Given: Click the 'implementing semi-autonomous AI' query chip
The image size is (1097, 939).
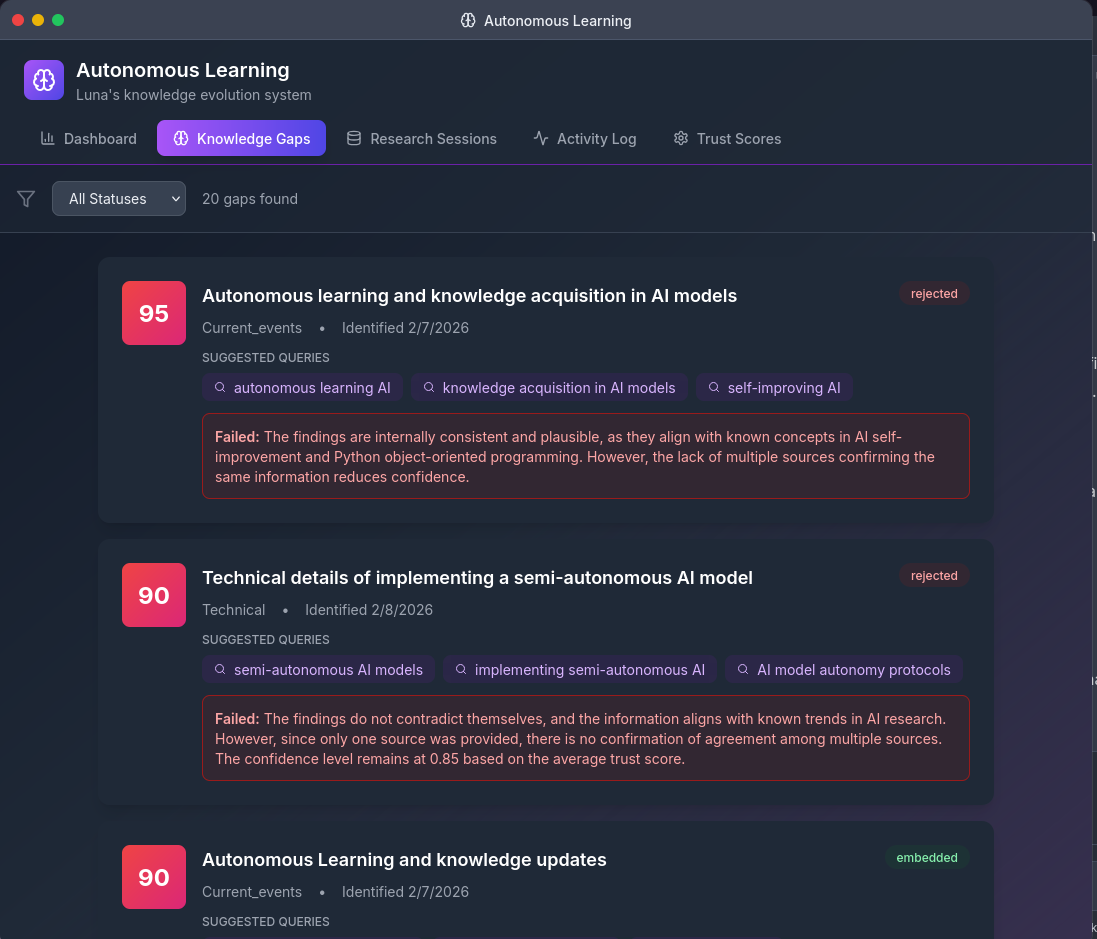Looking at the screenshot, I should click(580, 669).
